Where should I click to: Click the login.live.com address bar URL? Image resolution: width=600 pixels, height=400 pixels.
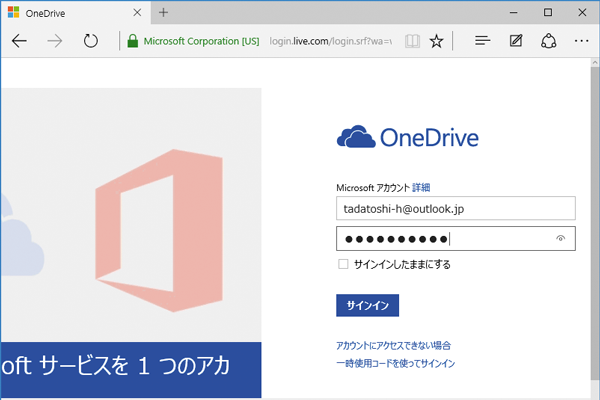pyautogui.click(x=331, y=41)
